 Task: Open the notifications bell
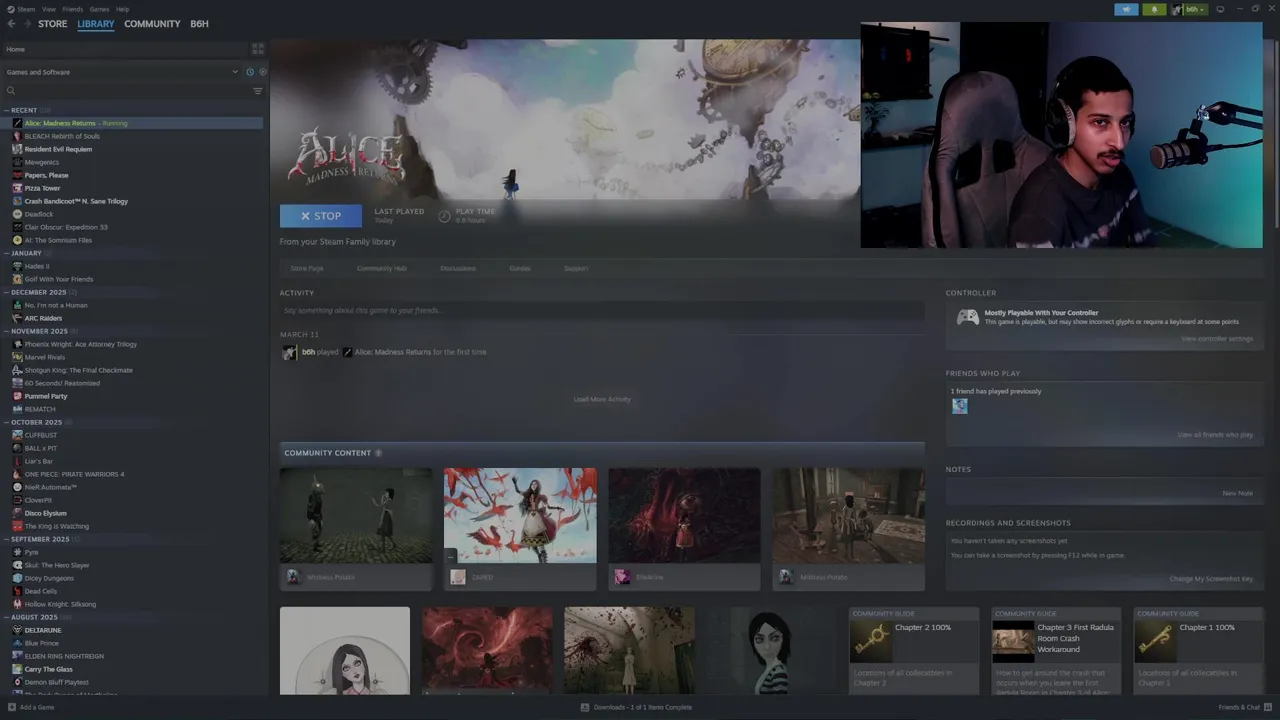coord(1155,9)
